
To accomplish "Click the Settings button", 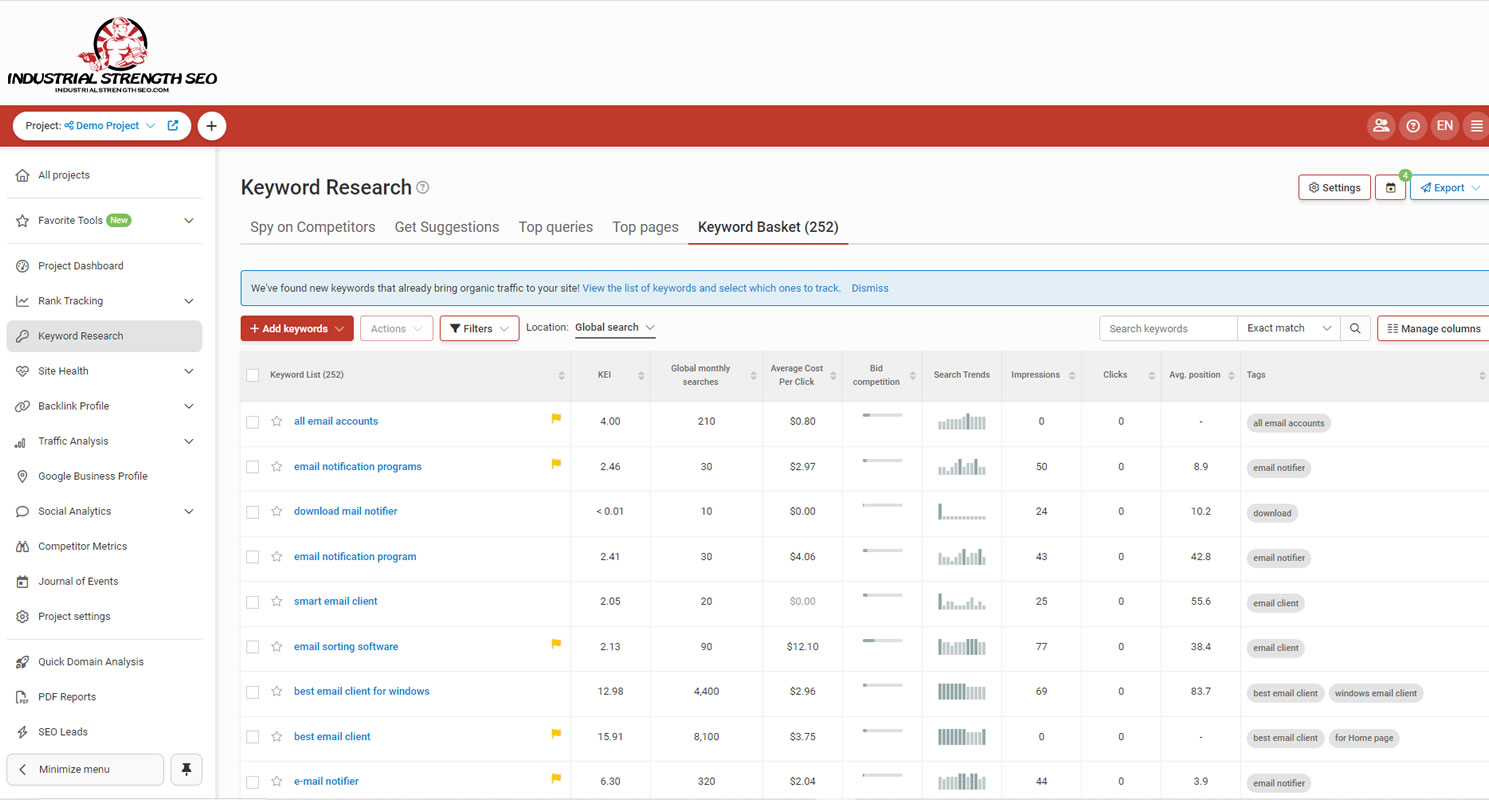I will tap(1335, 188).
